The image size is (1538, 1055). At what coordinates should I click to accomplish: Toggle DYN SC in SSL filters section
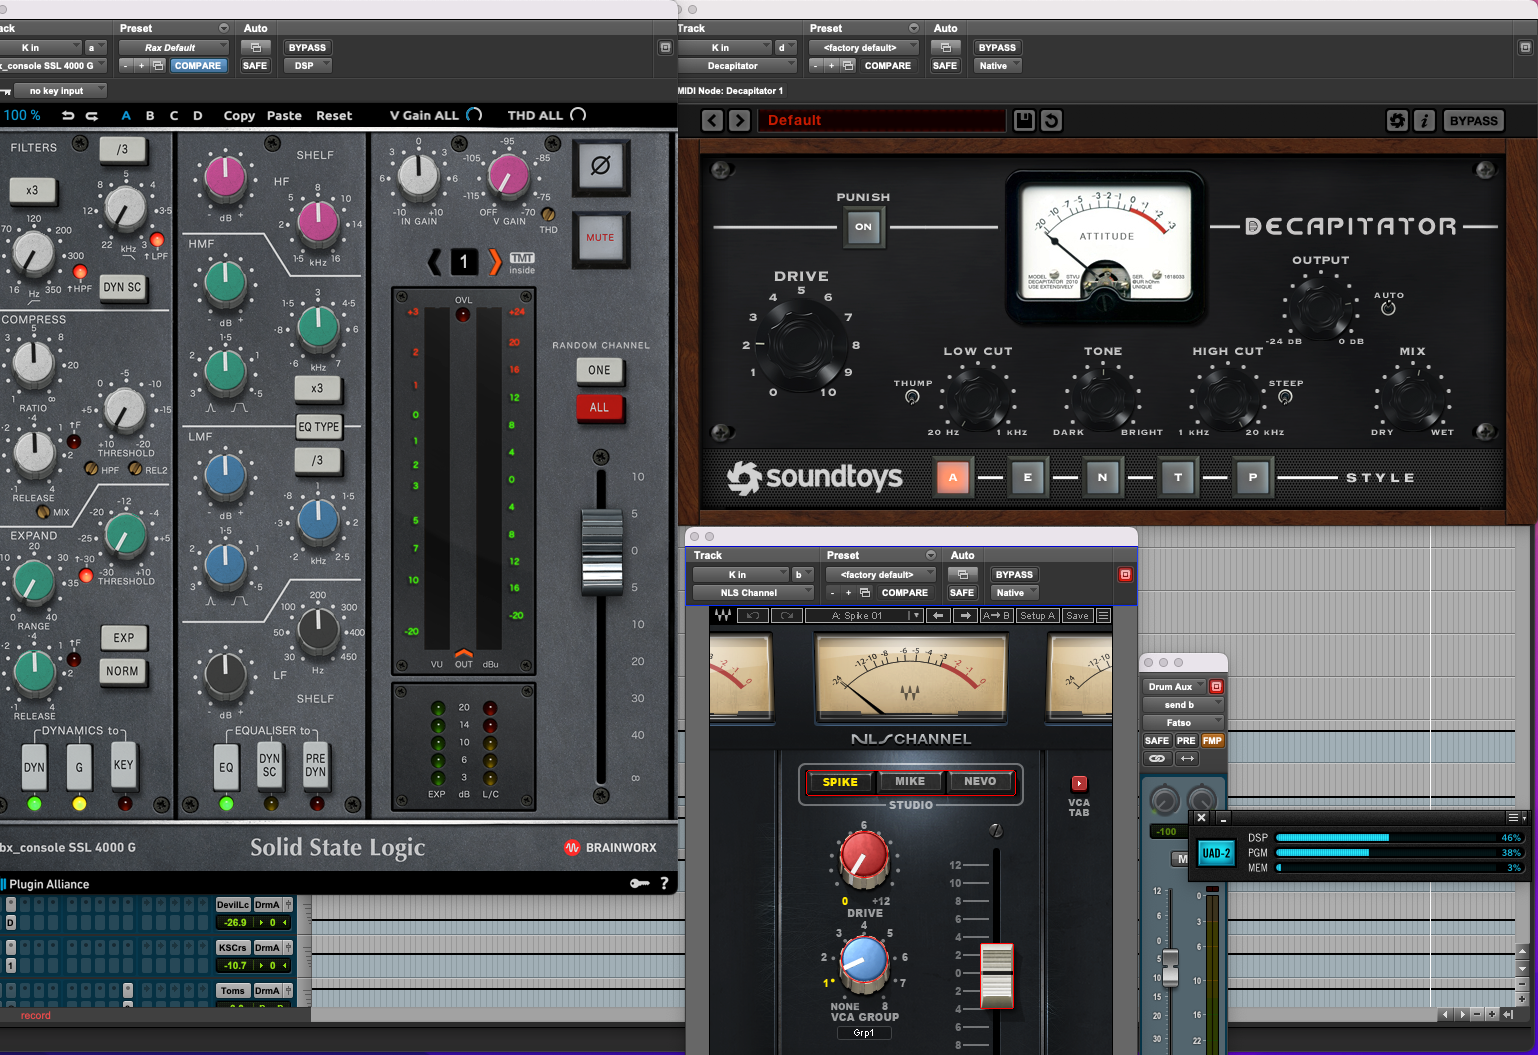click(123, 287)
